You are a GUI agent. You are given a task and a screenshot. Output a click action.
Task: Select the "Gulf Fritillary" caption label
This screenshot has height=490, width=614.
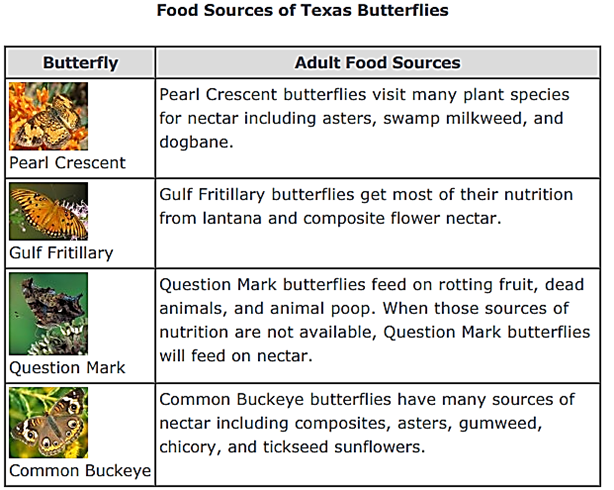[61, 253]
